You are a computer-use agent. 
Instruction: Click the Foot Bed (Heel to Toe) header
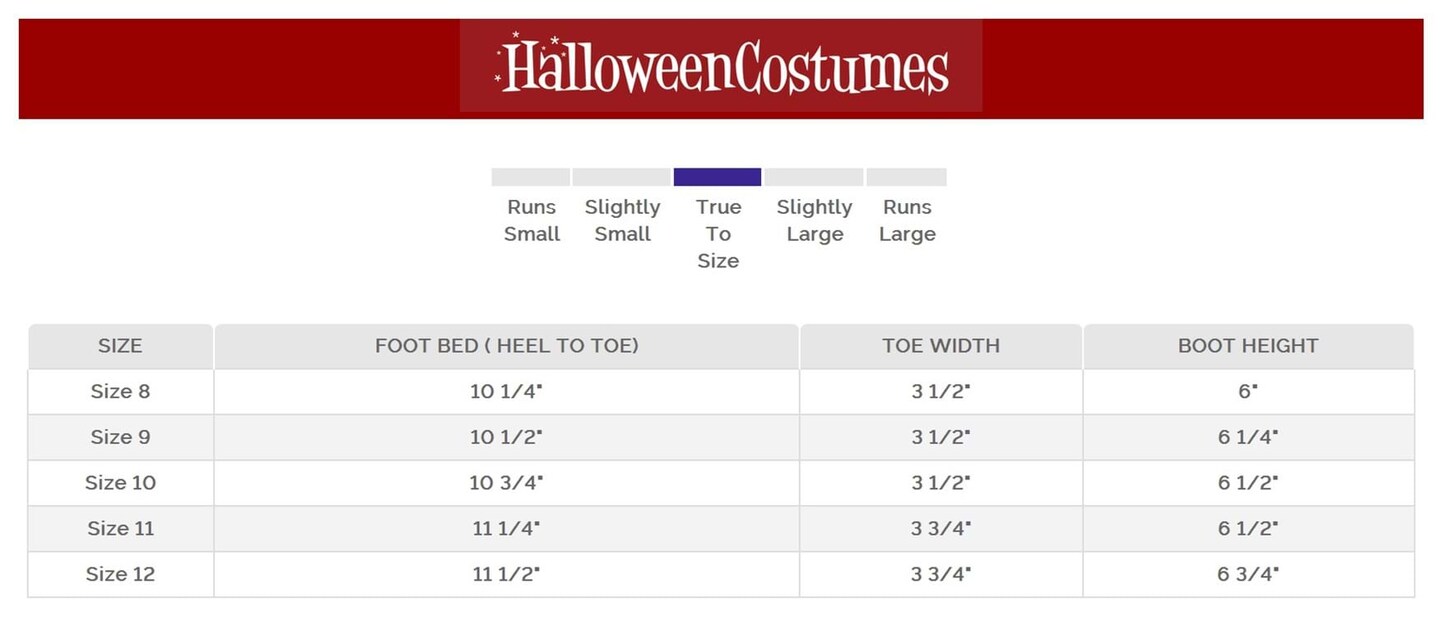(506, 346)
